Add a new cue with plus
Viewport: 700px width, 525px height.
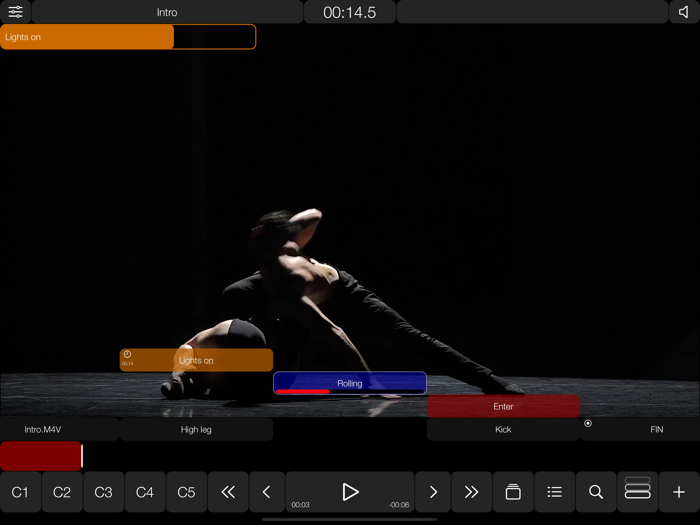[x=679, y=492]
